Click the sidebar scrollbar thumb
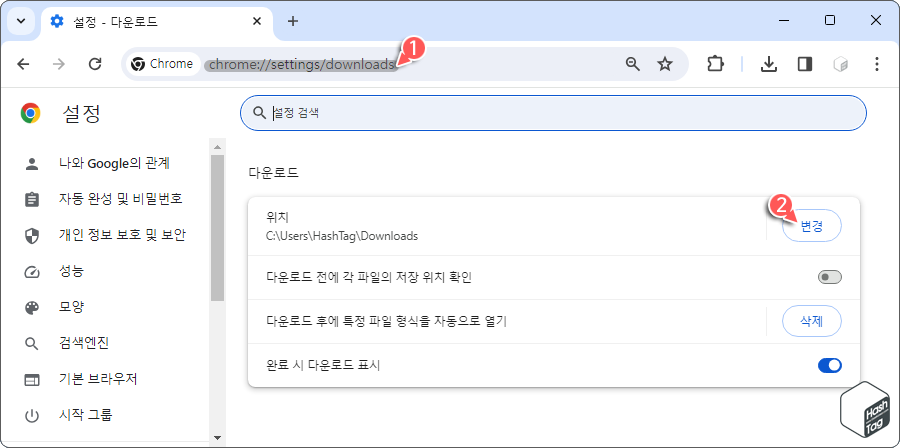 [217, 228]
